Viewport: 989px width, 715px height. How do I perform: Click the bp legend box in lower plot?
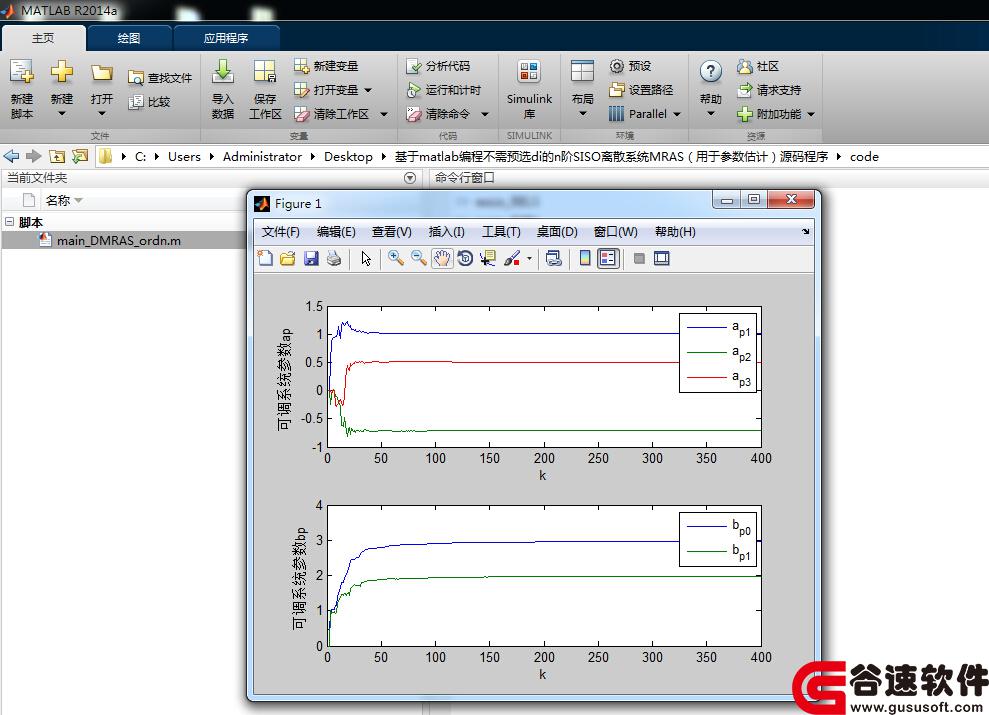pos(718,539)
